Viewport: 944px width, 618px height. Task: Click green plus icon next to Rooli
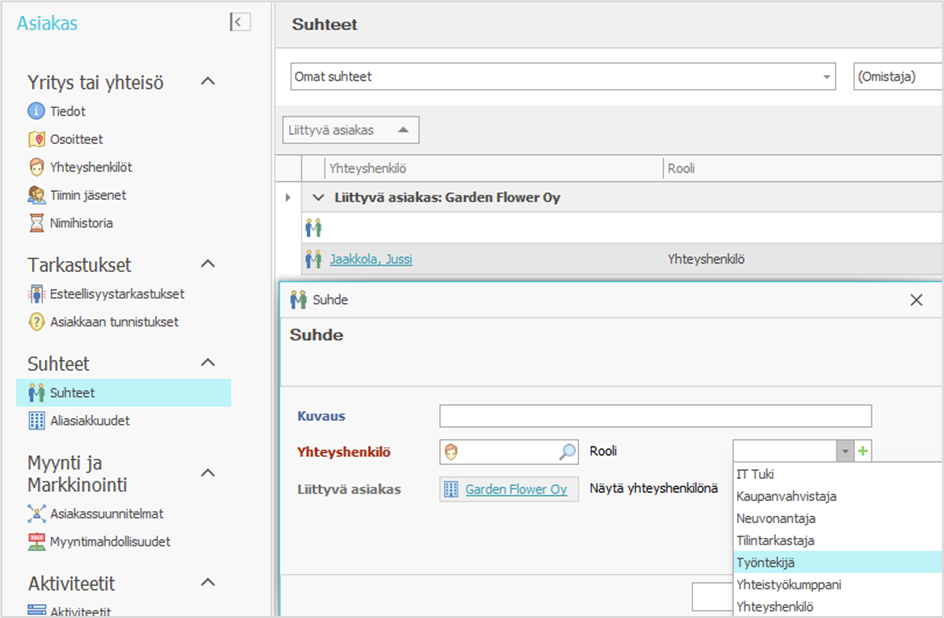click(864, 452)
